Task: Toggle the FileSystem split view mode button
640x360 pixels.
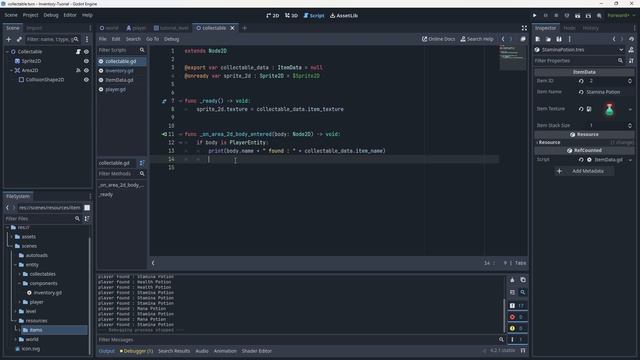Action: click(x=87, y=208)
